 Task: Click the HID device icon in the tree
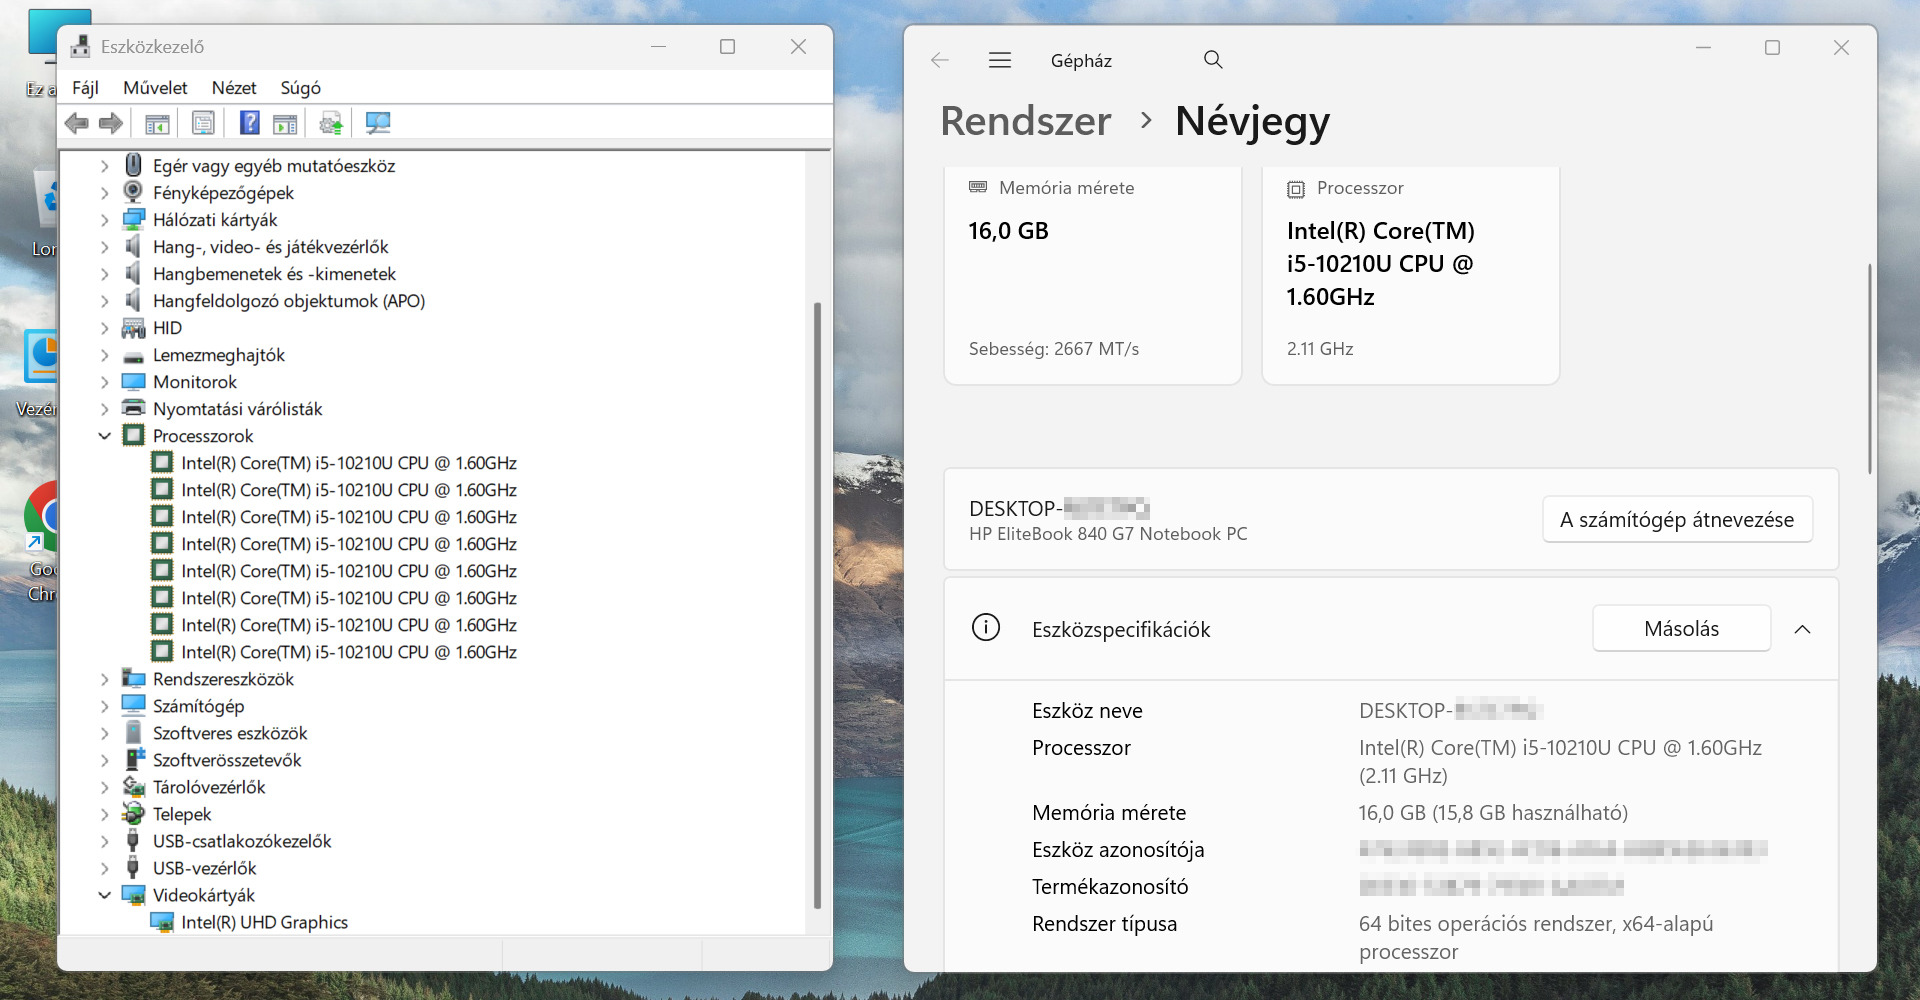(x=133, y=328)
